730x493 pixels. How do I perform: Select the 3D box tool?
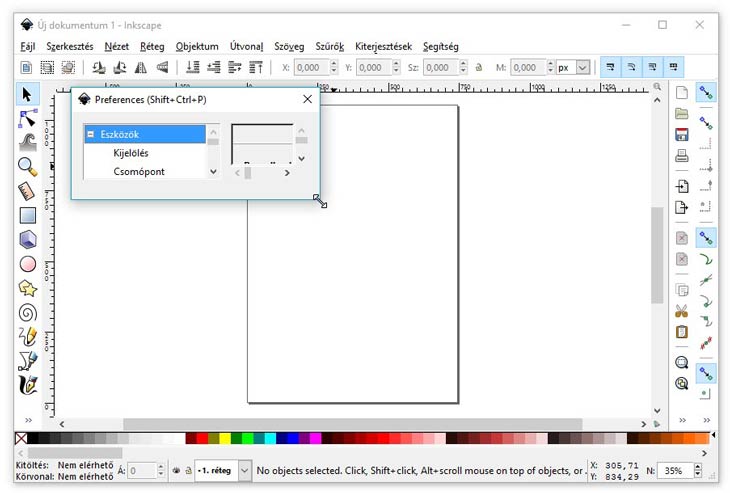coord(28,239)
